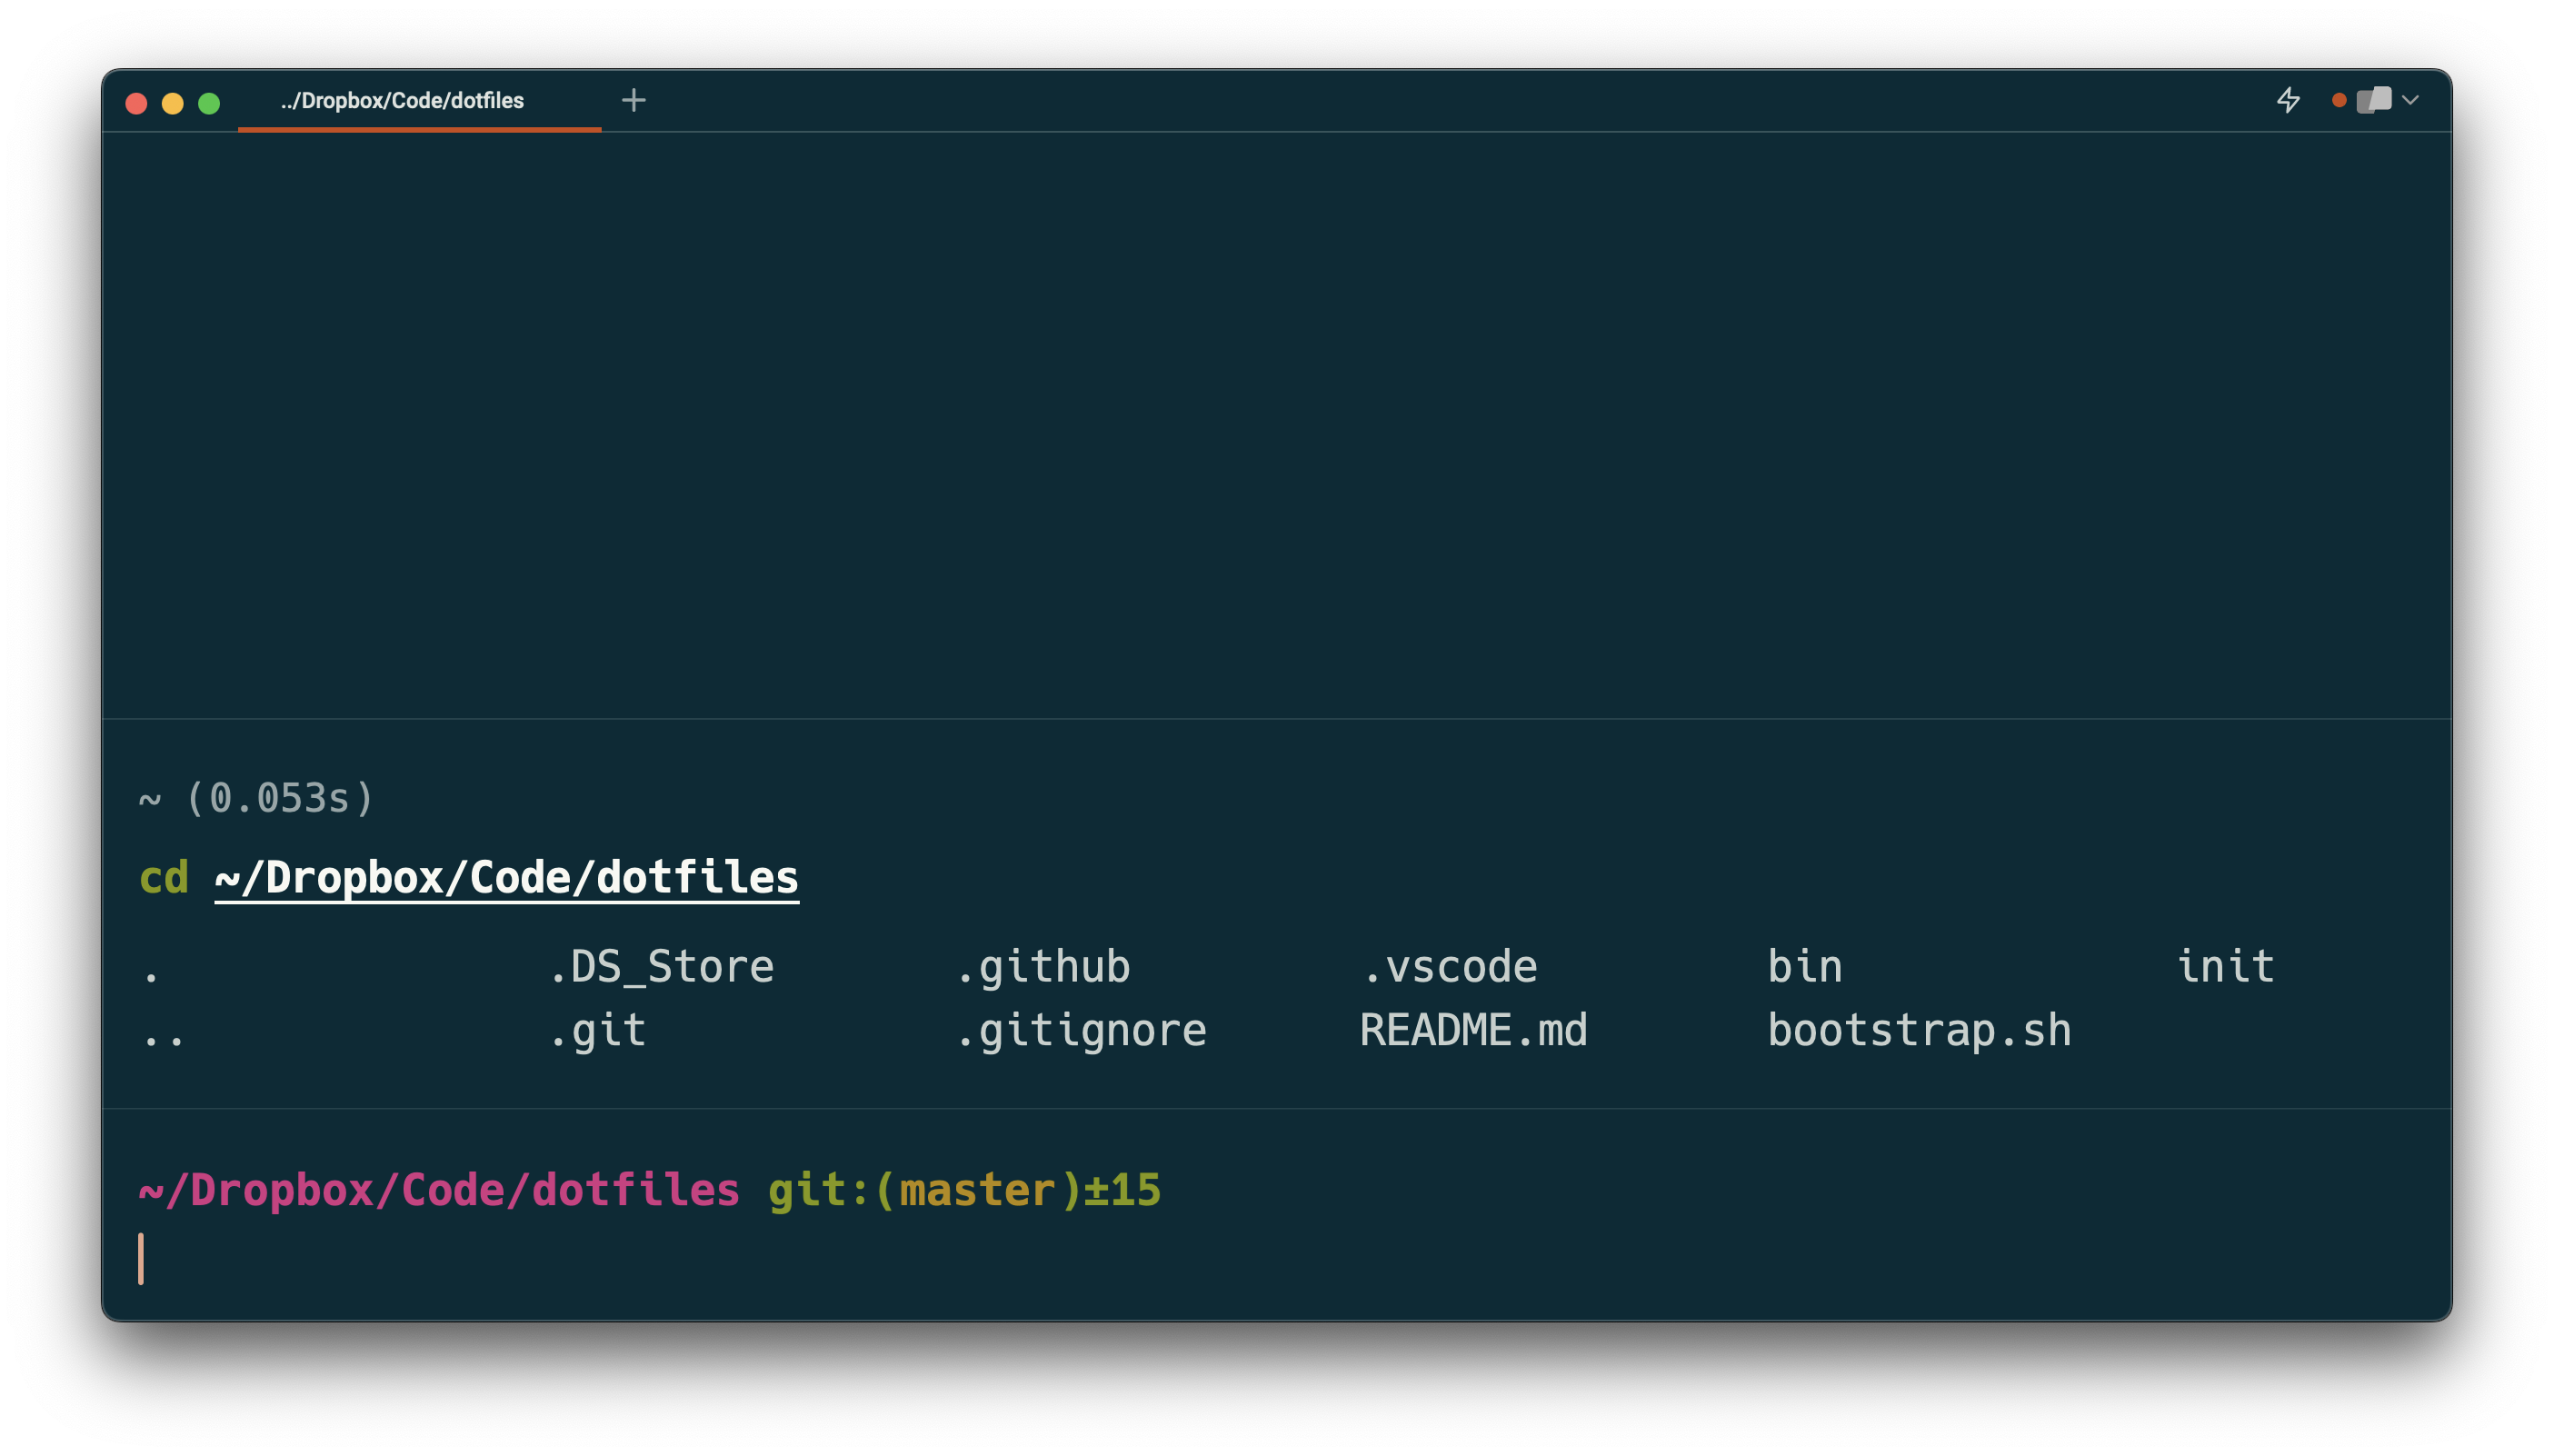Viewport: 2554px width, 1456px height.
Task: Click README.md in the output
Action: click(1473, 1031)
